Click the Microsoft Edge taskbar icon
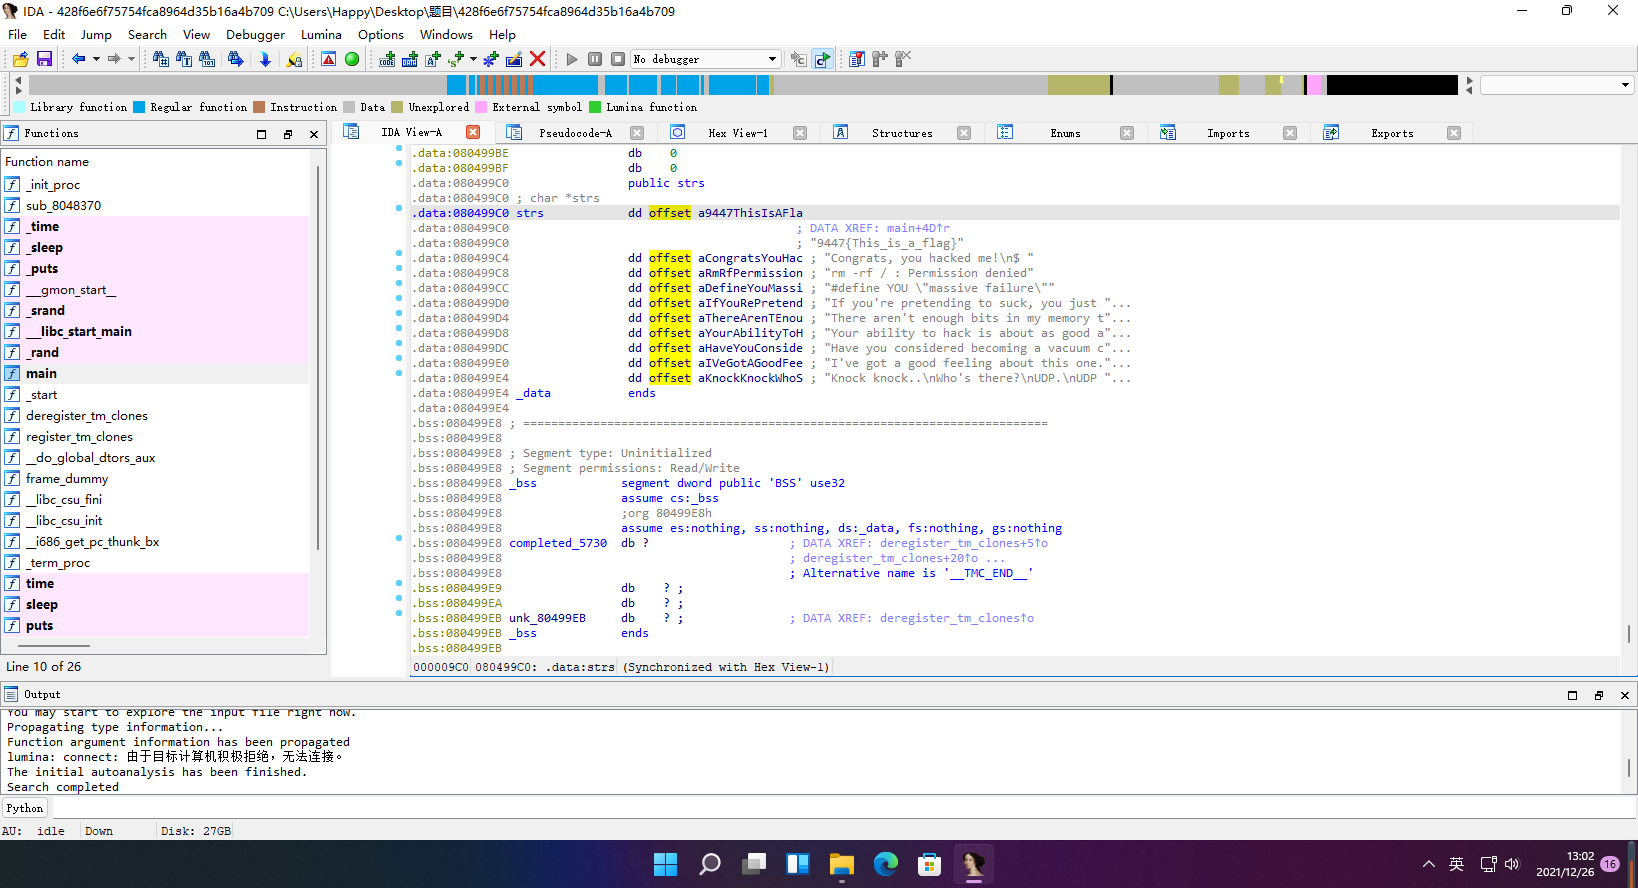Image resolution: width=1638 pixels, height=888 pixels. coord(885,864)
